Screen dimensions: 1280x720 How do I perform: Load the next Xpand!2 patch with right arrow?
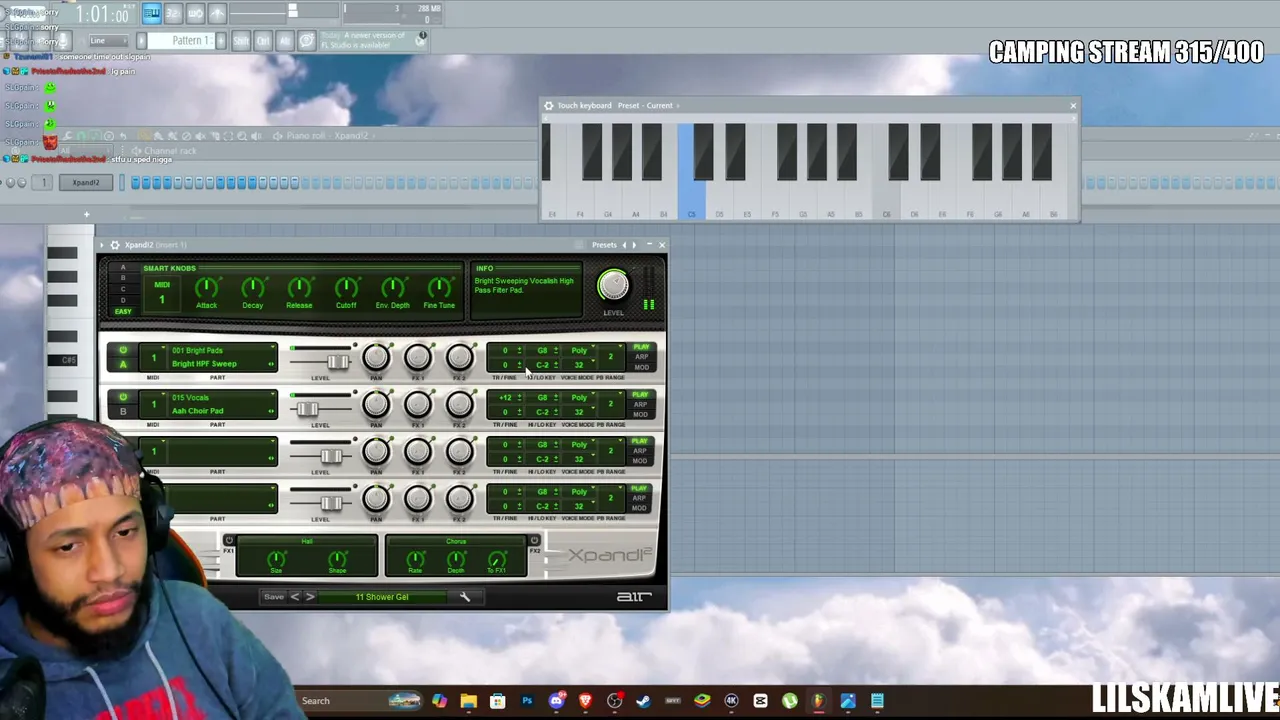tap(310, 597)
